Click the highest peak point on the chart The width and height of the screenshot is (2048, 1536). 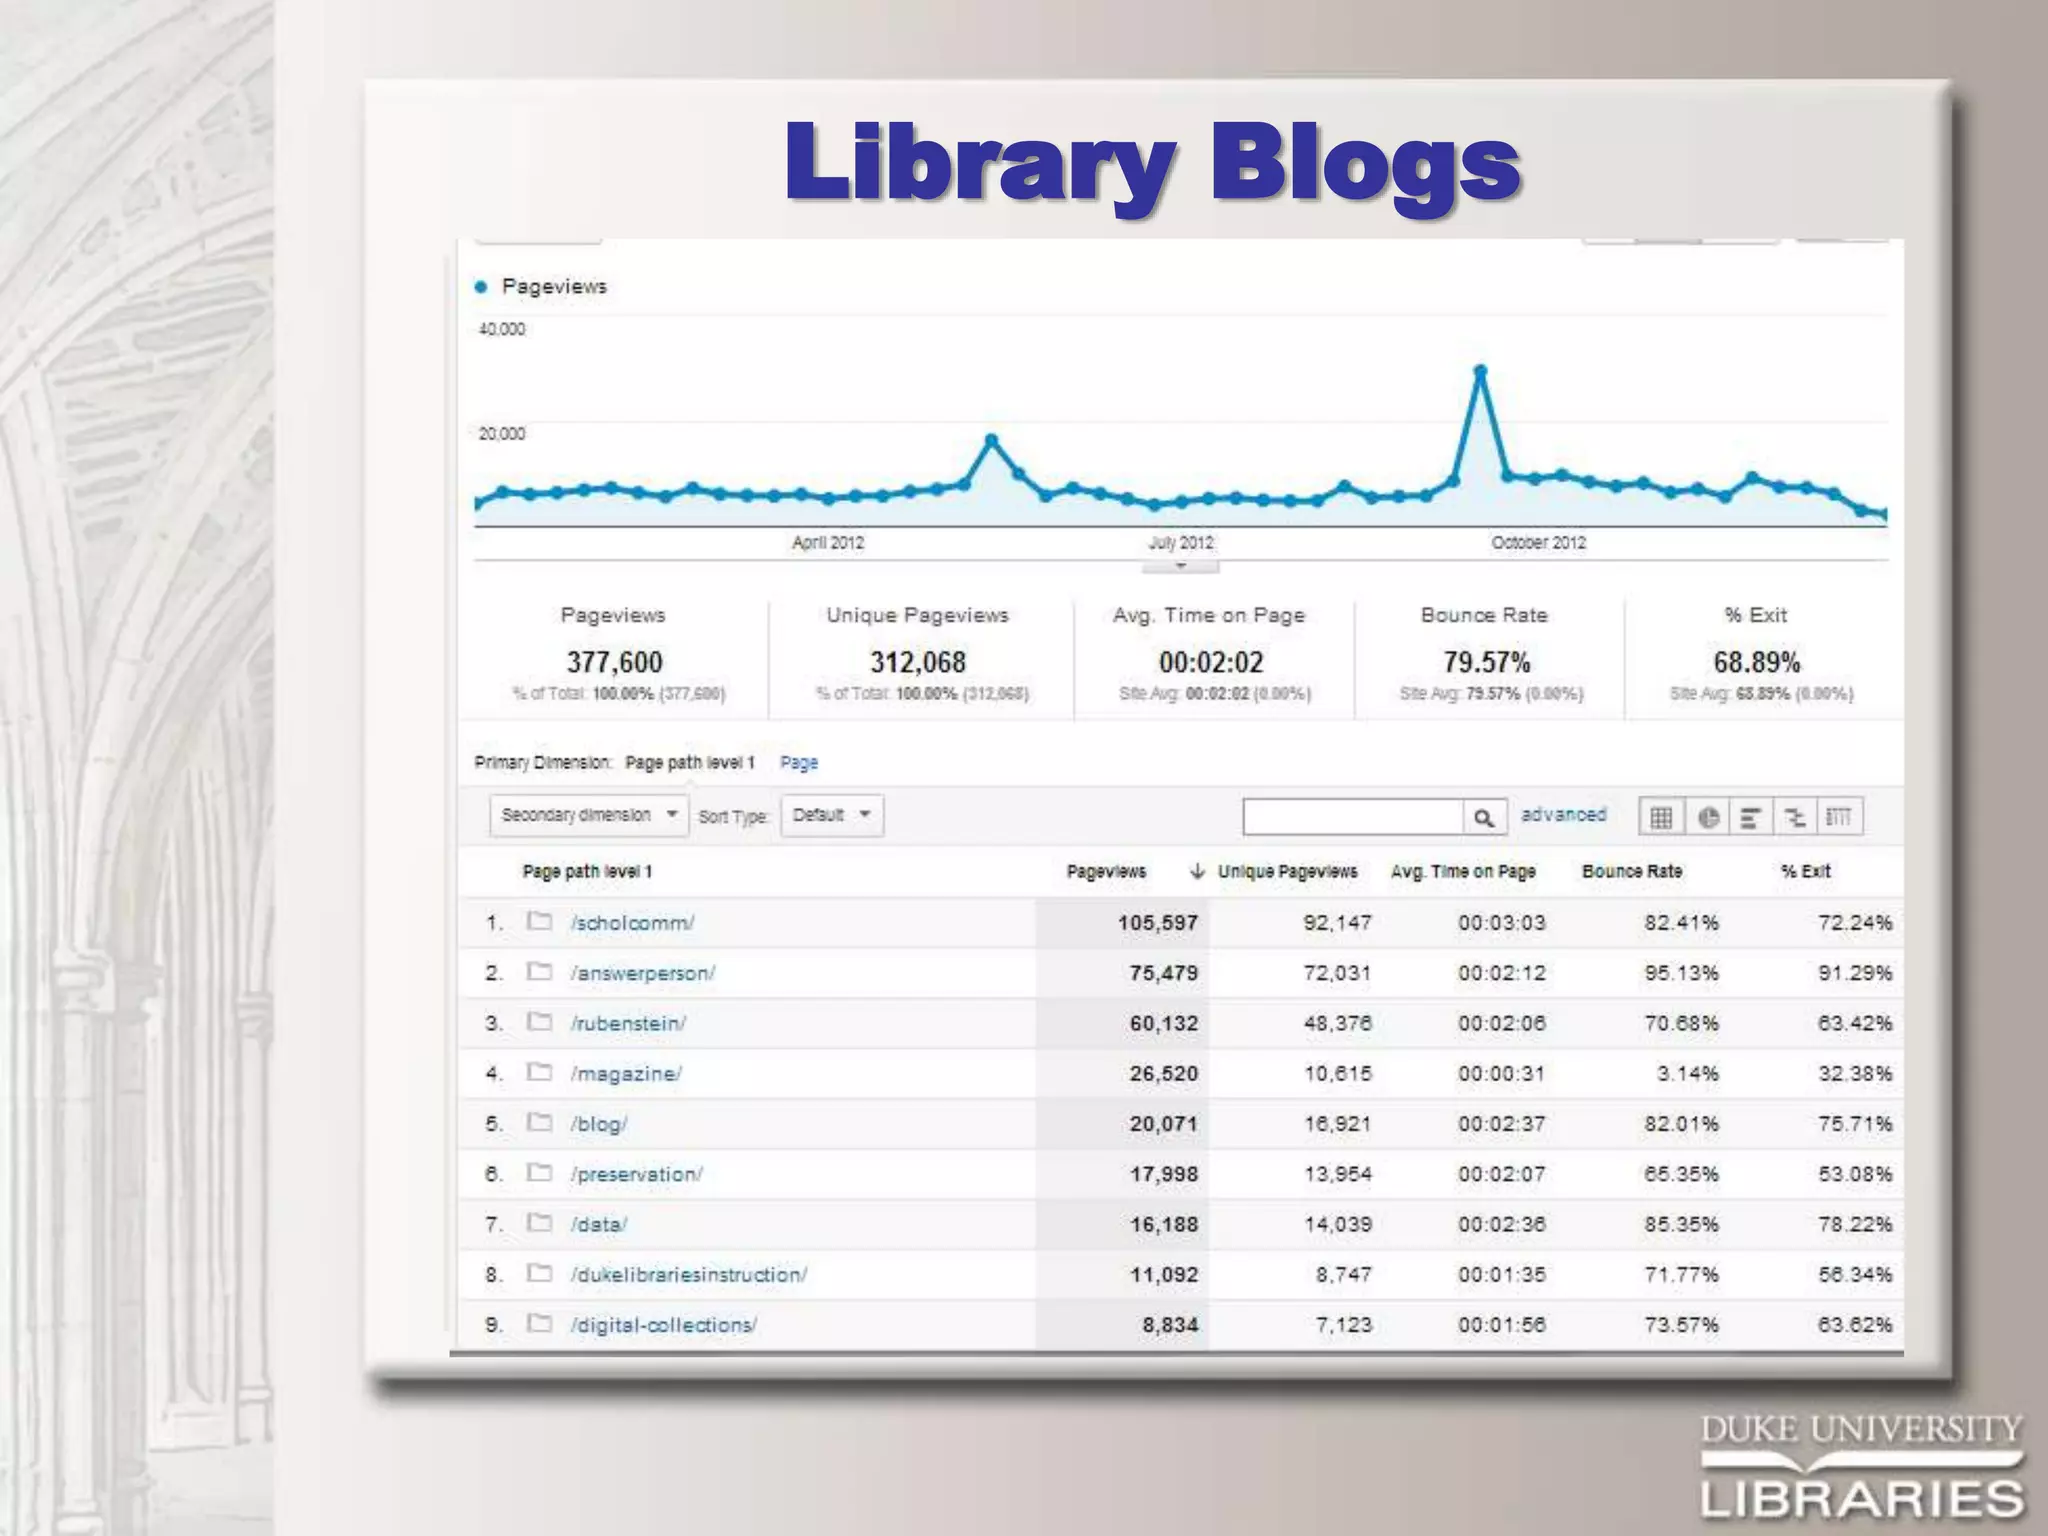coord(1481,371)
